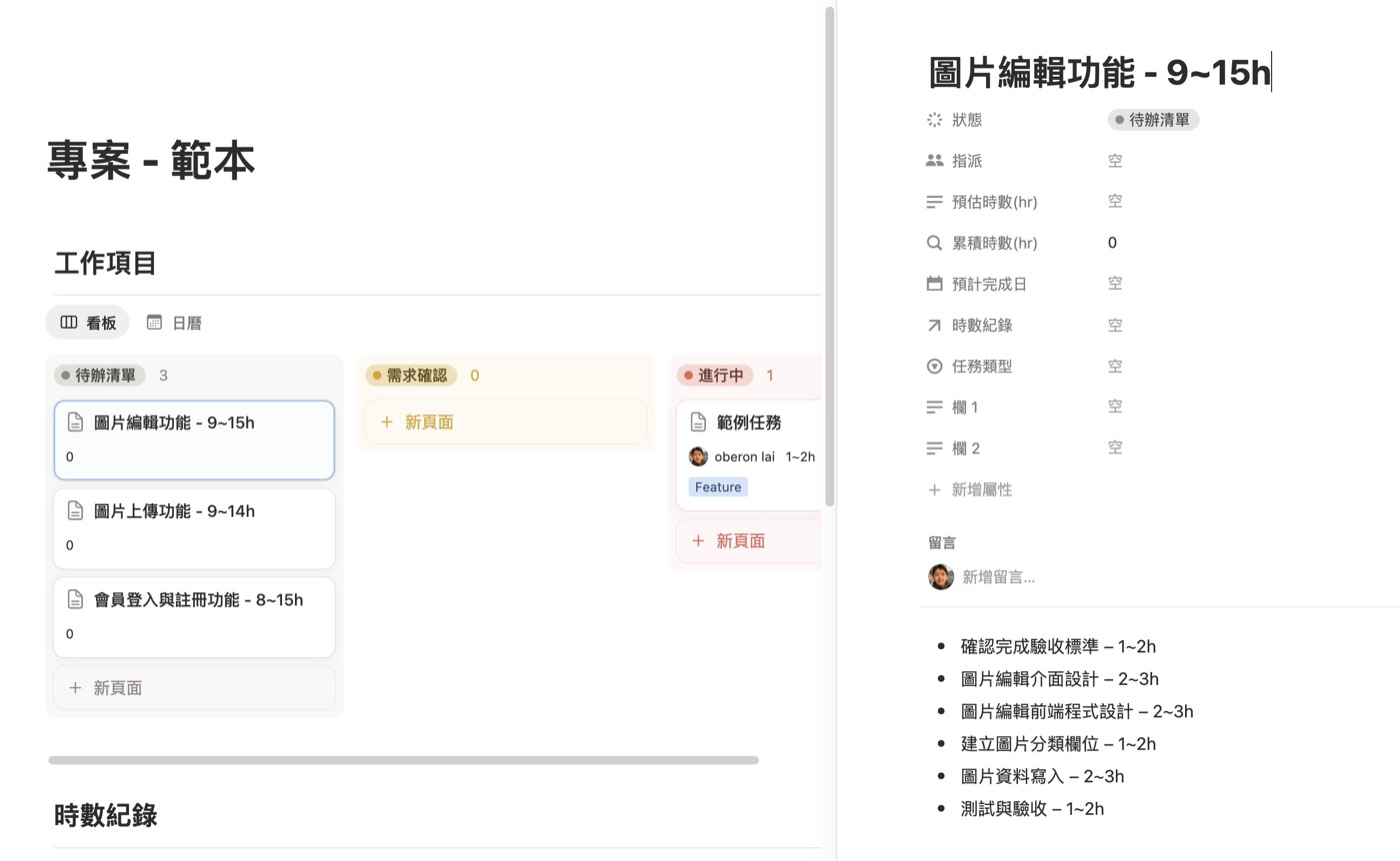Viewport: 1400px width, 861px height.
Task: Click the 預計完成日 calendar icon
Action: pyautogui.click(x=934, y=284)
